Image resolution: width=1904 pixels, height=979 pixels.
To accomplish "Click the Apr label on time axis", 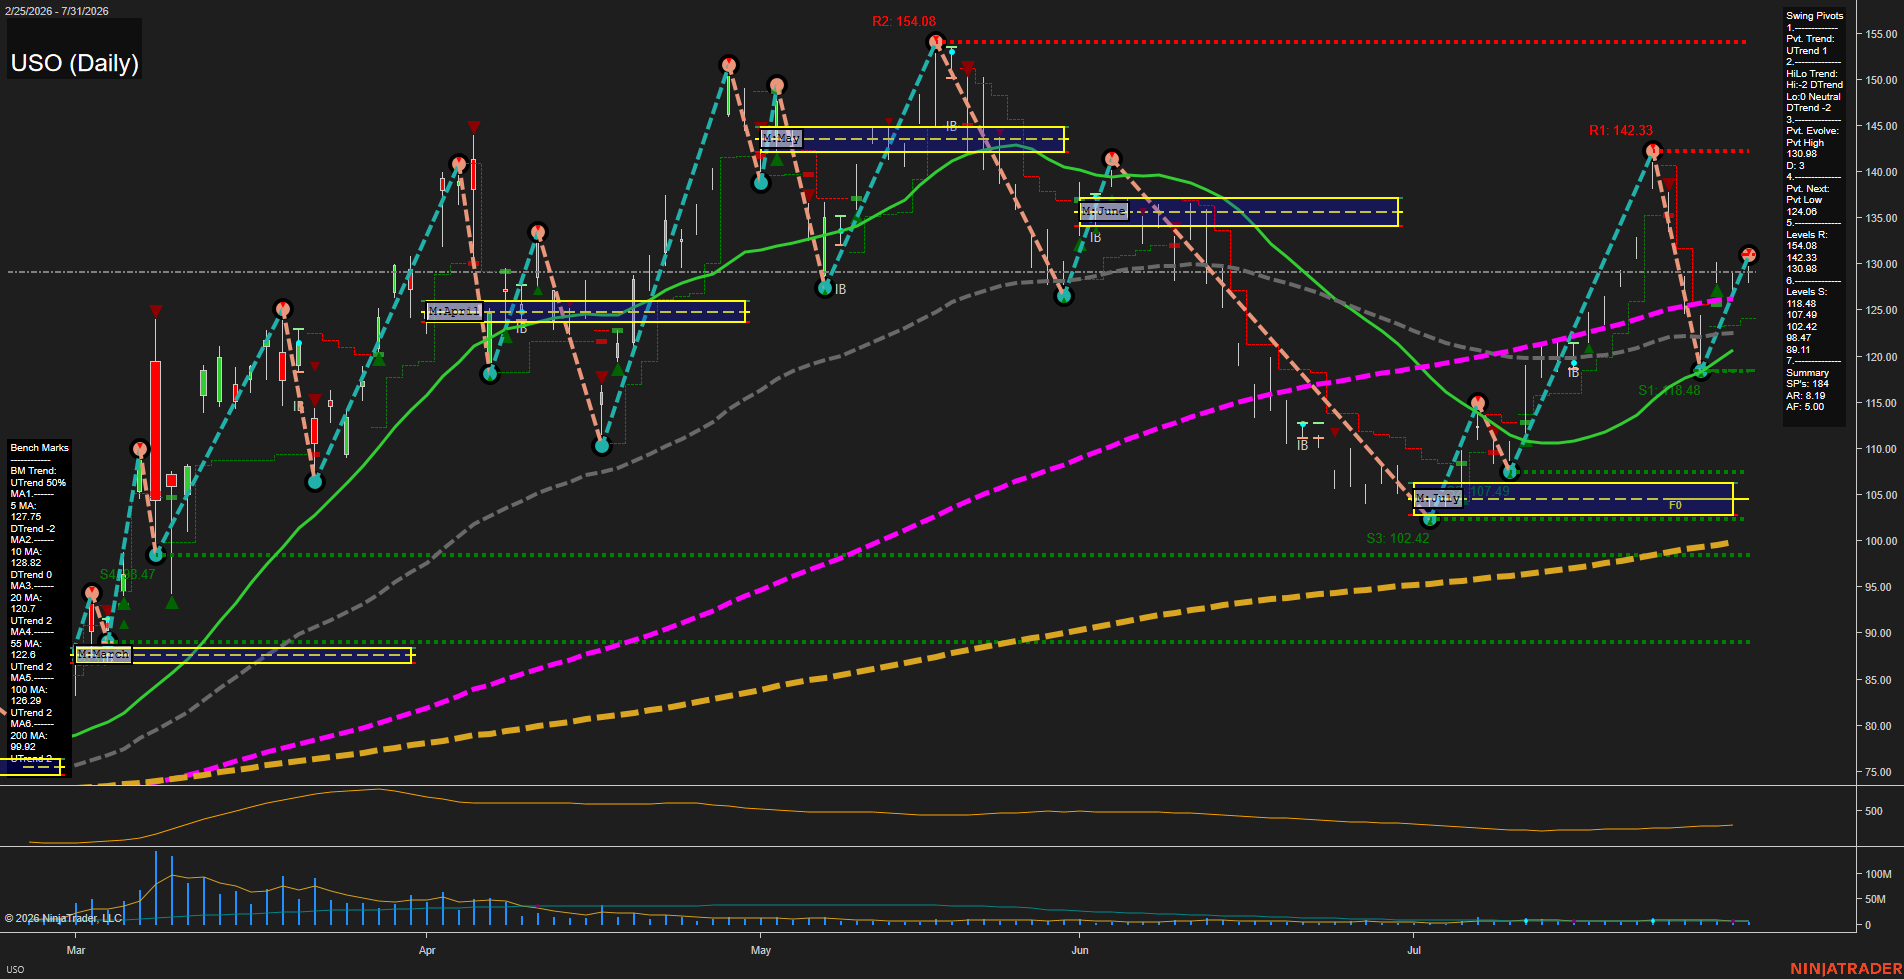I will (x=427, y=950).
